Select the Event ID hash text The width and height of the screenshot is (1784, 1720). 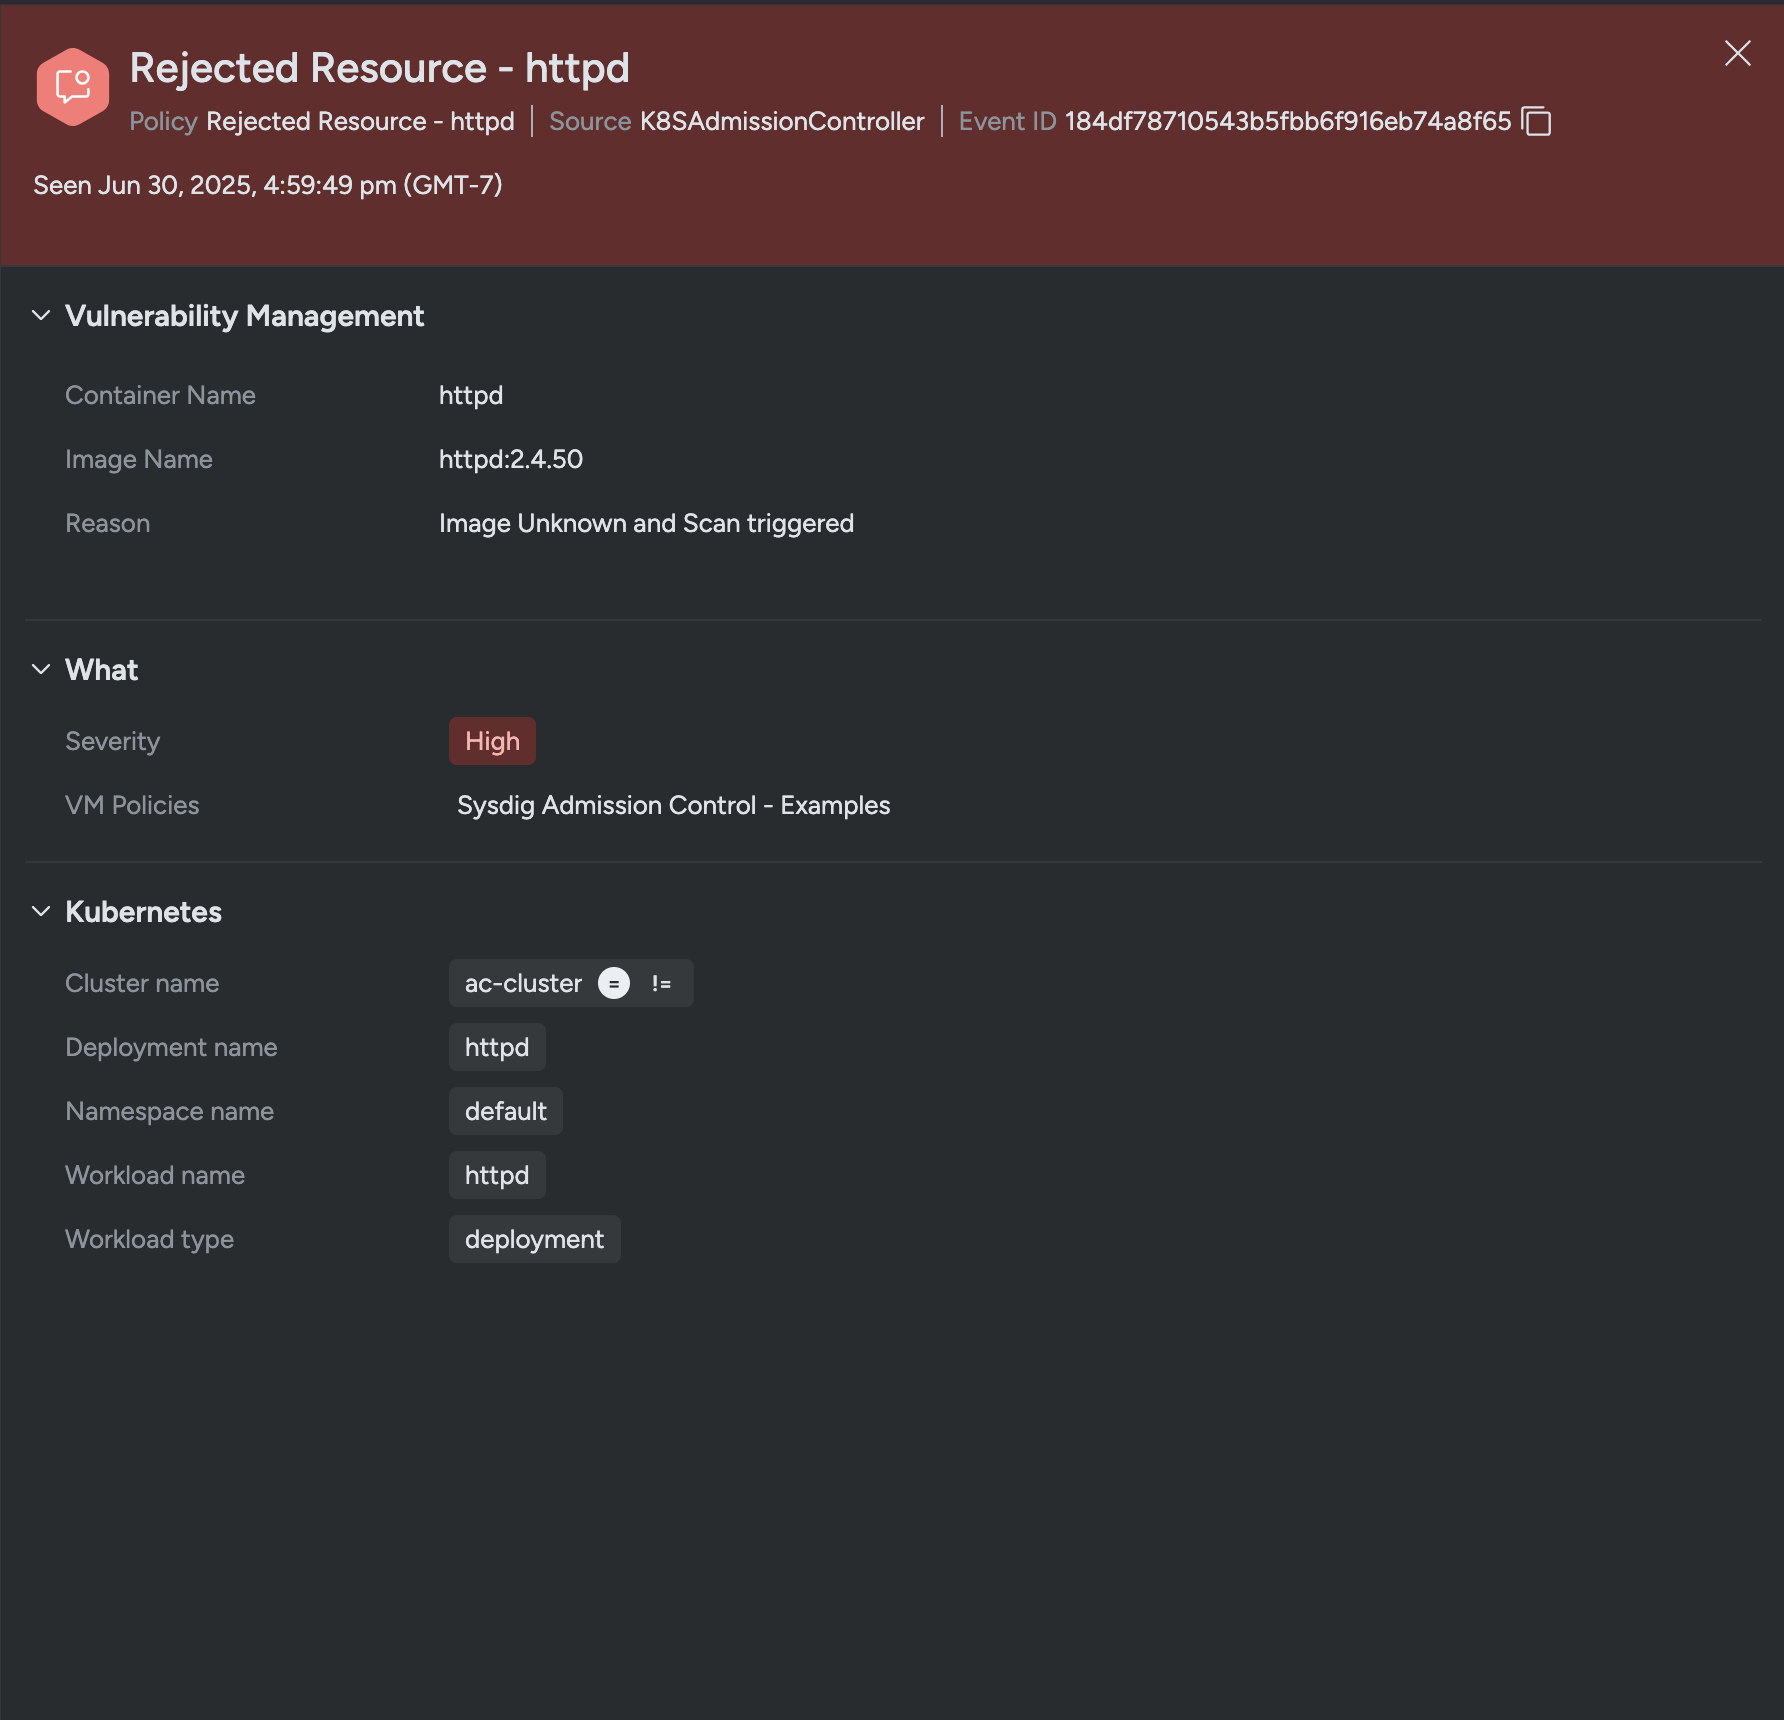click(x=1288, y=121)
